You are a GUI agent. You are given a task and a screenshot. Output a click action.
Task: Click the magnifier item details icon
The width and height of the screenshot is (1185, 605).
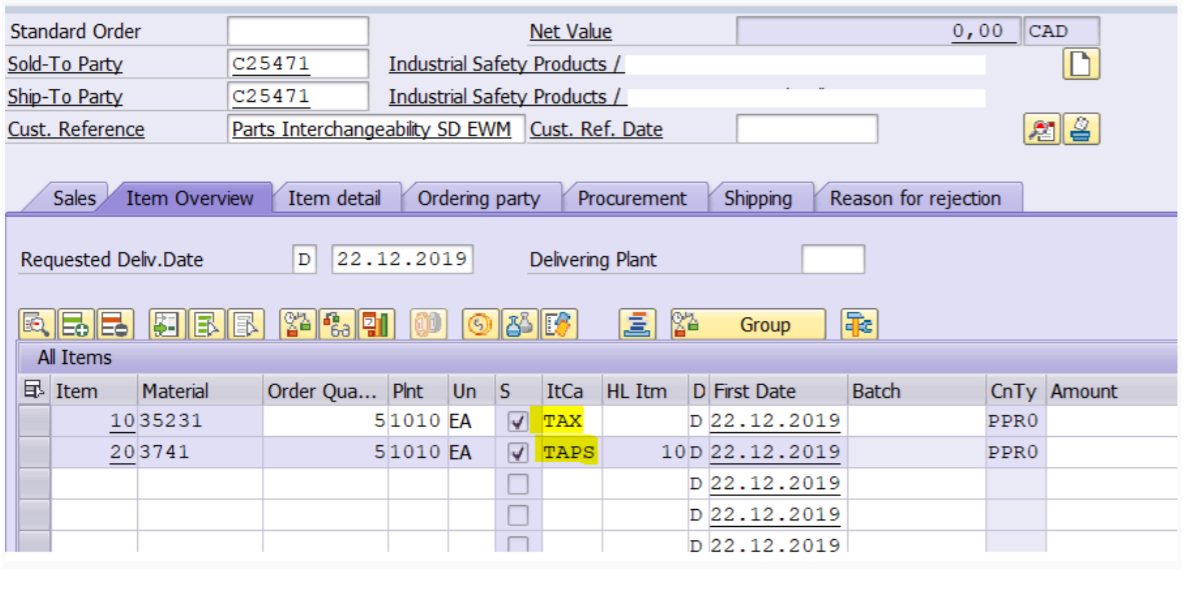point(37,324)
